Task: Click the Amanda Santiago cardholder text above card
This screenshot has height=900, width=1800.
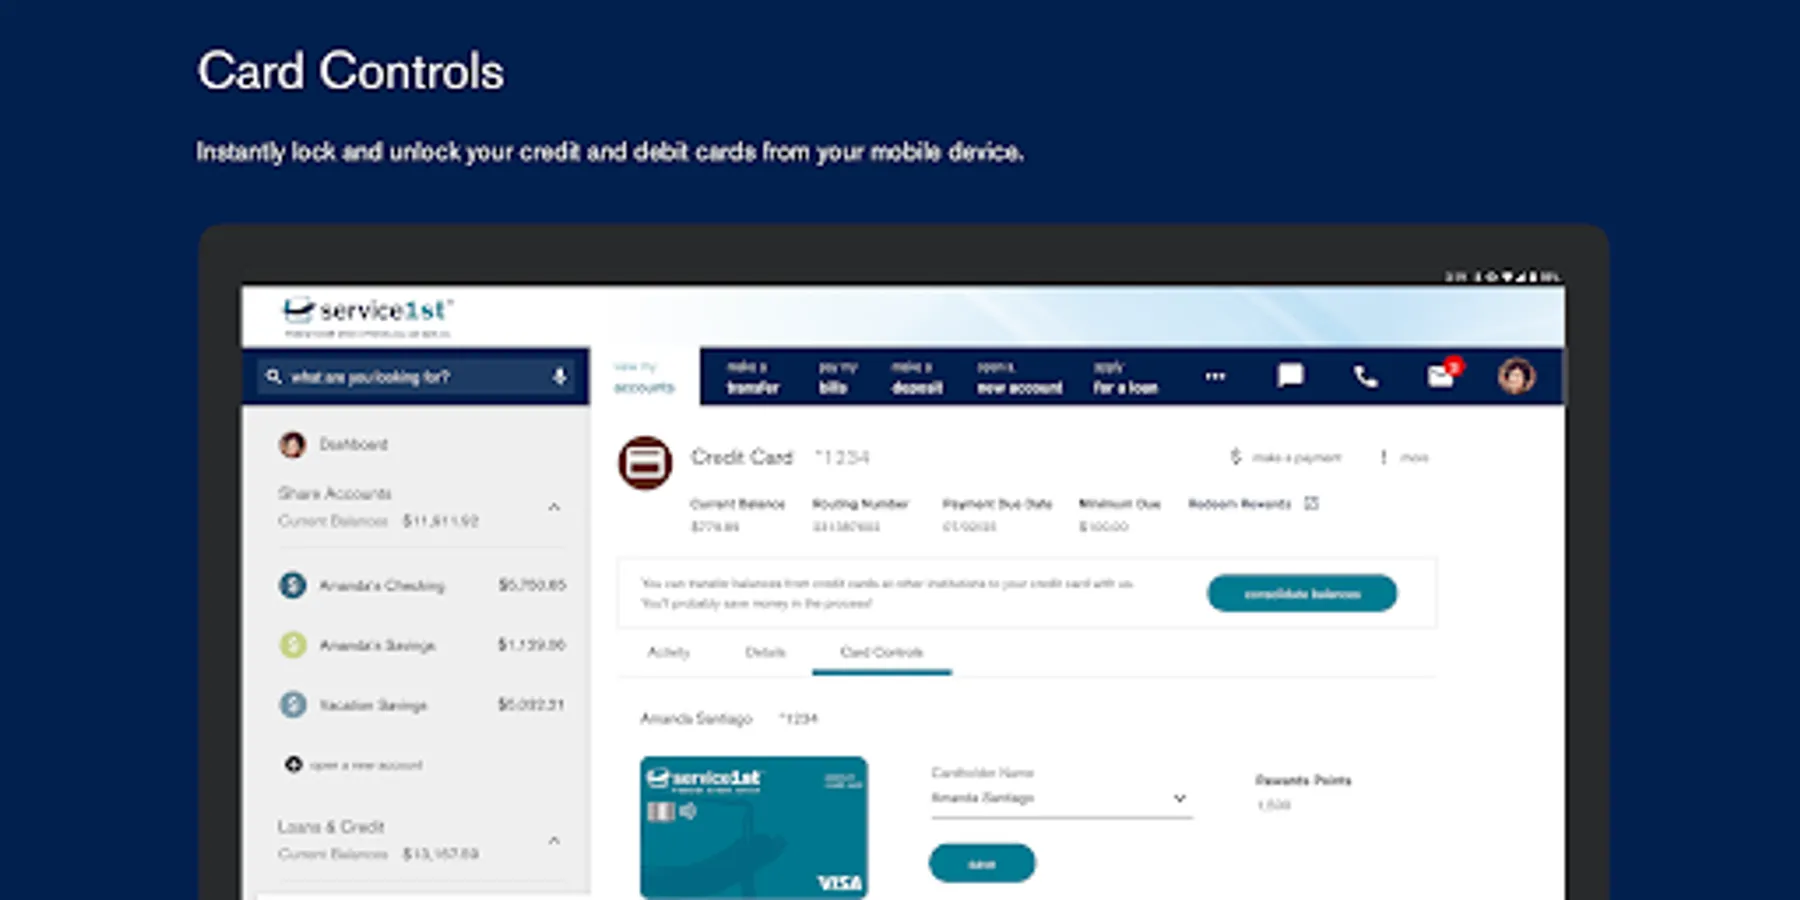Action: pos(696,718)
